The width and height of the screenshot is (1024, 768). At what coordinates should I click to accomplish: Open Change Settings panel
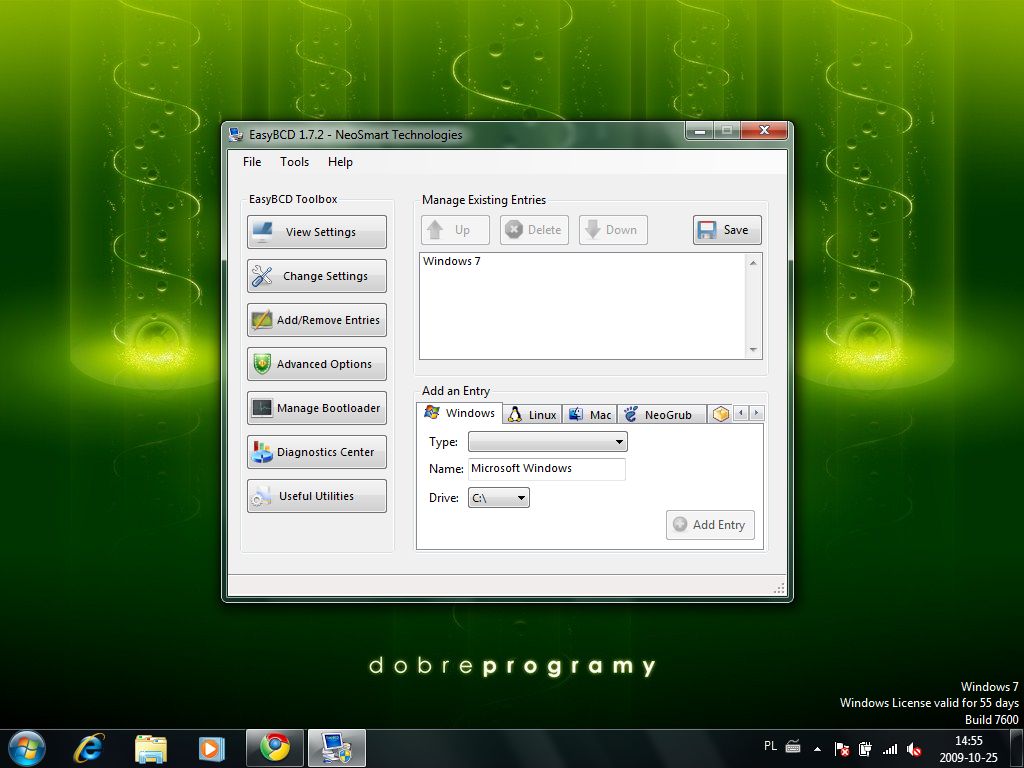[317, 276]
